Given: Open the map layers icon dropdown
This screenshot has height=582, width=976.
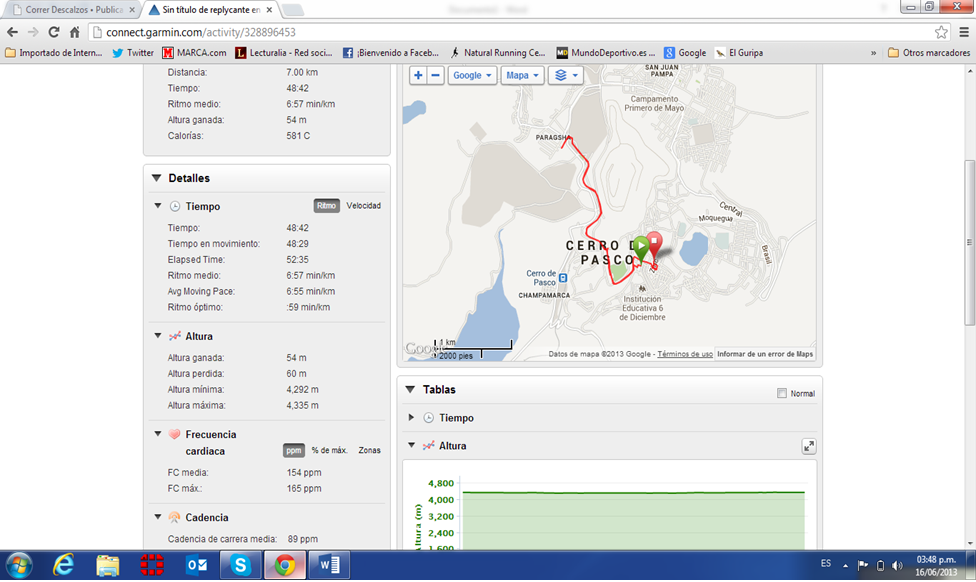Looking at the screenshot, I should [566, 75].
